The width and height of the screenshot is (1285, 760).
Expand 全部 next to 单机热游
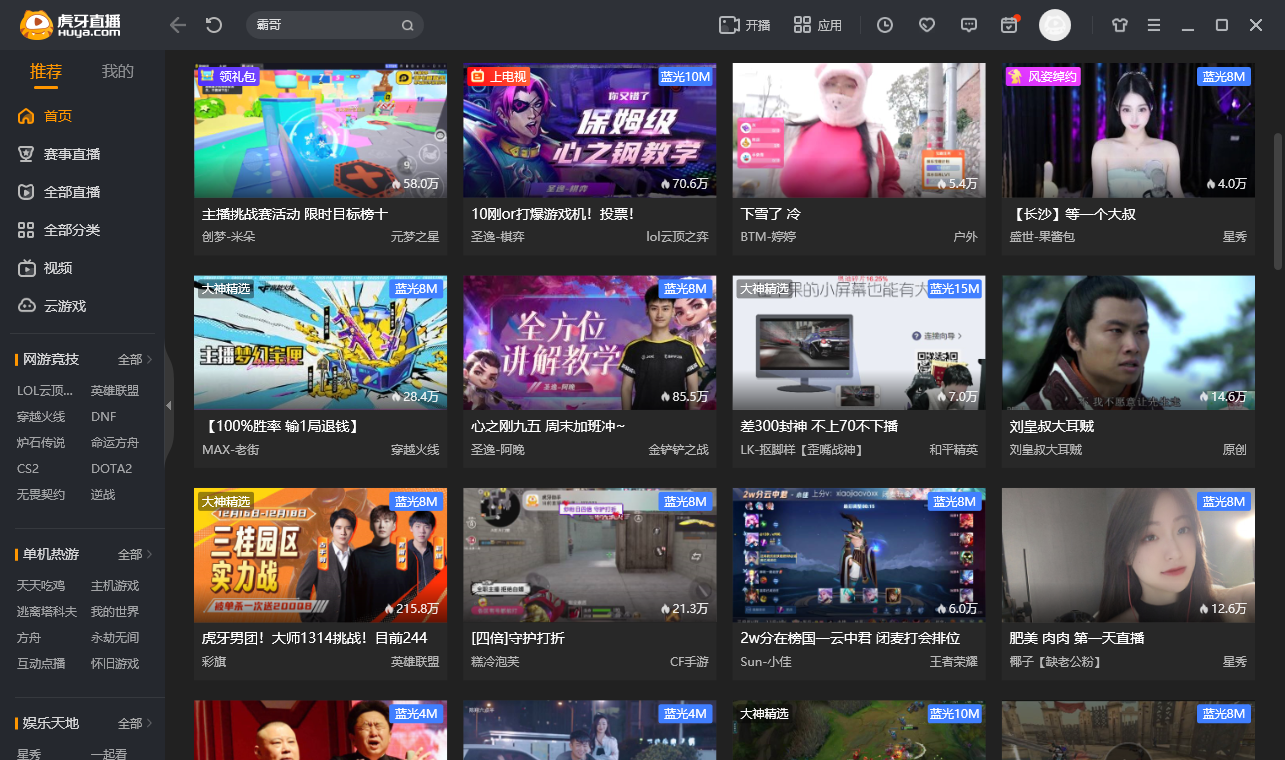pyautogui.click(x=135, y=554)
